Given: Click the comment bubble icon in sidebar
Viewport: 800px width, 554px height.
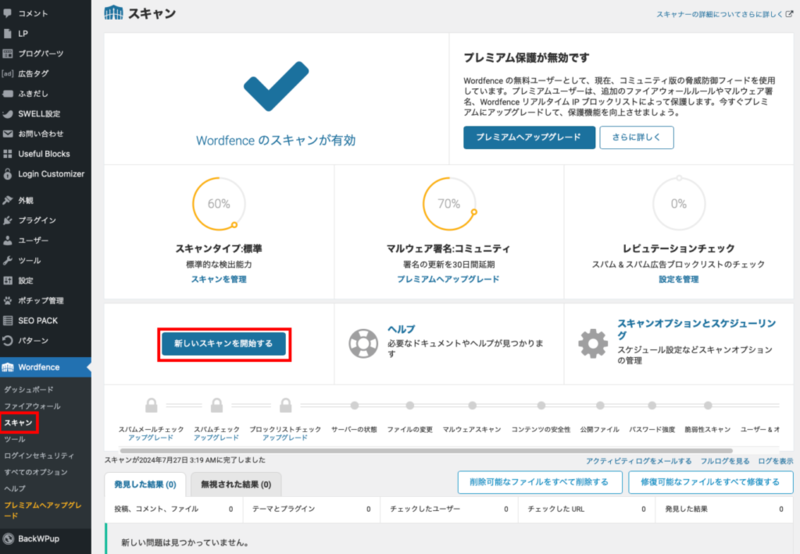Looking at the screenshot, I should coord(8,13).
